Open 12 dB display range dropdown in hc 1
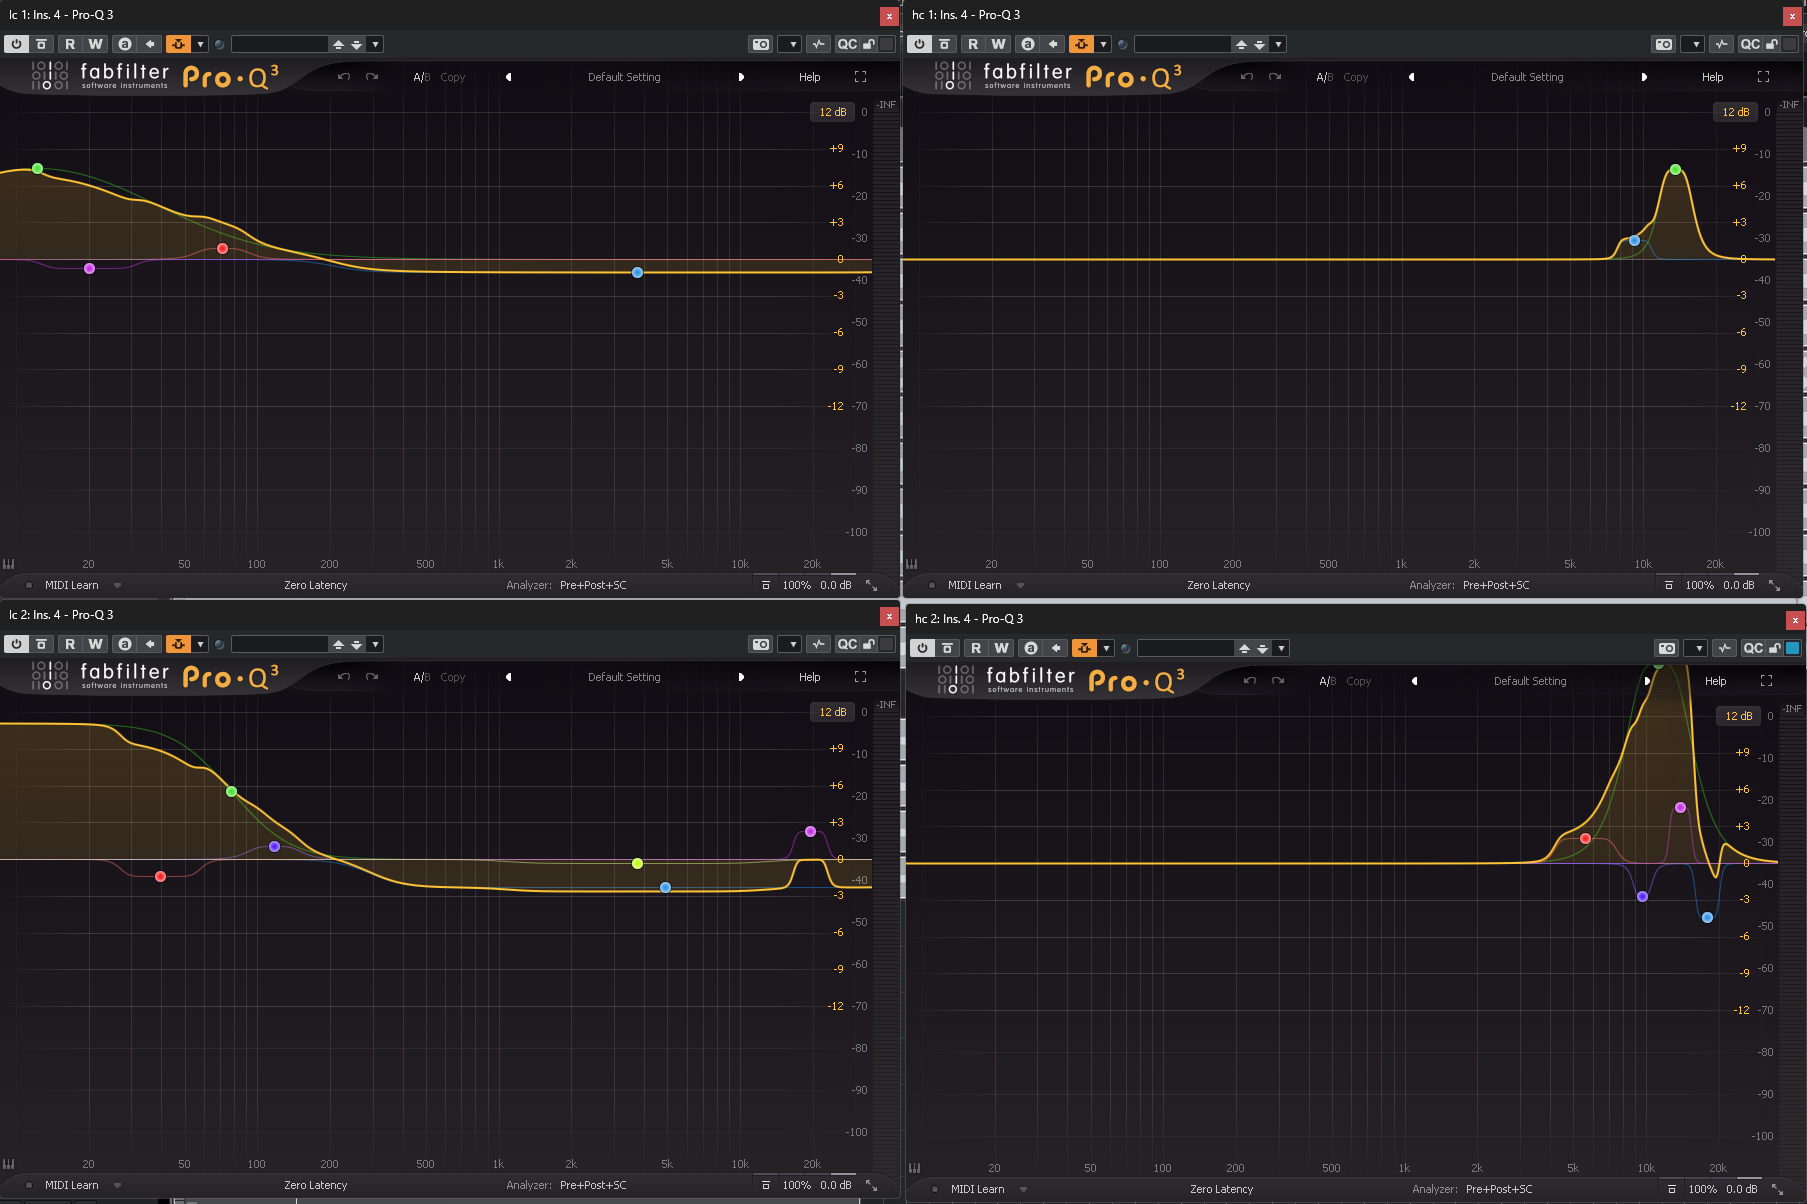This screenshot has height=1204, width=1807. pos(1735,112)
